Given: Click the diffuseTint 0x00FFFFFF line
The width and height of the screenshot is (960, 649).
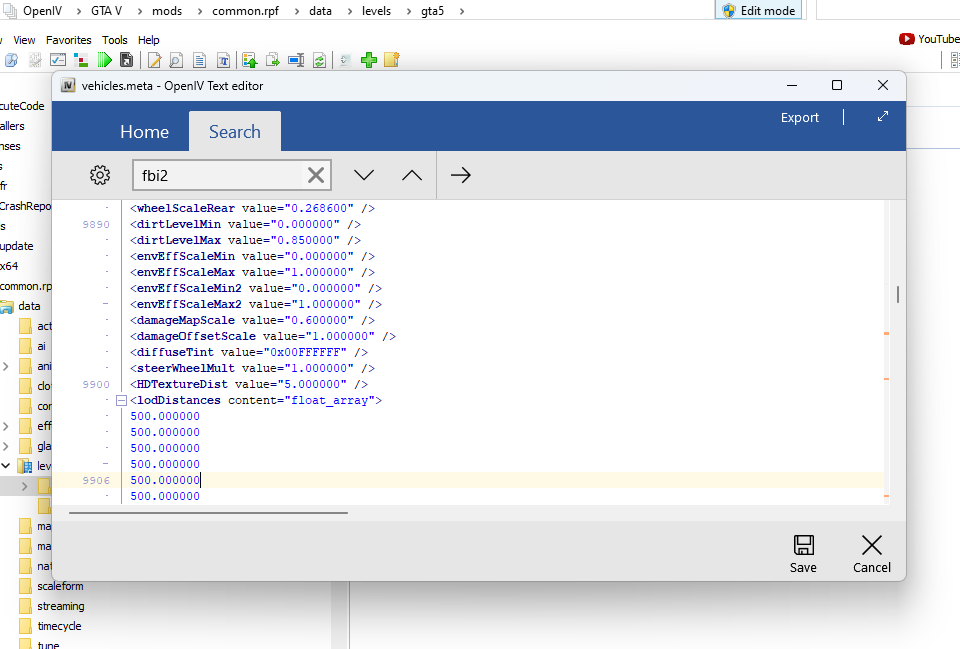Looking at the screenshot, I should (x=249, y=353).
